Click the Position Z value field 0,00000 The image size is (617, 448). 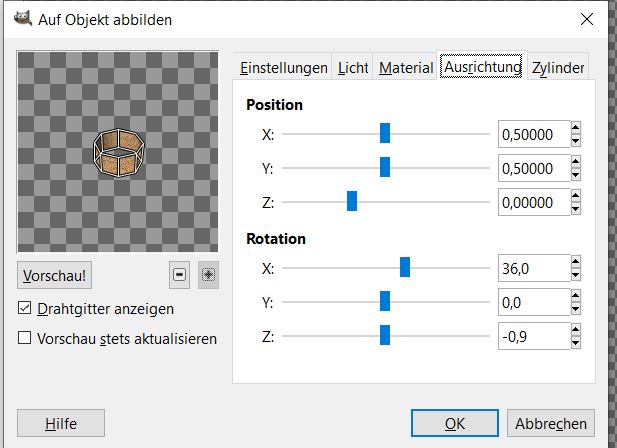(x=534, y=202)
